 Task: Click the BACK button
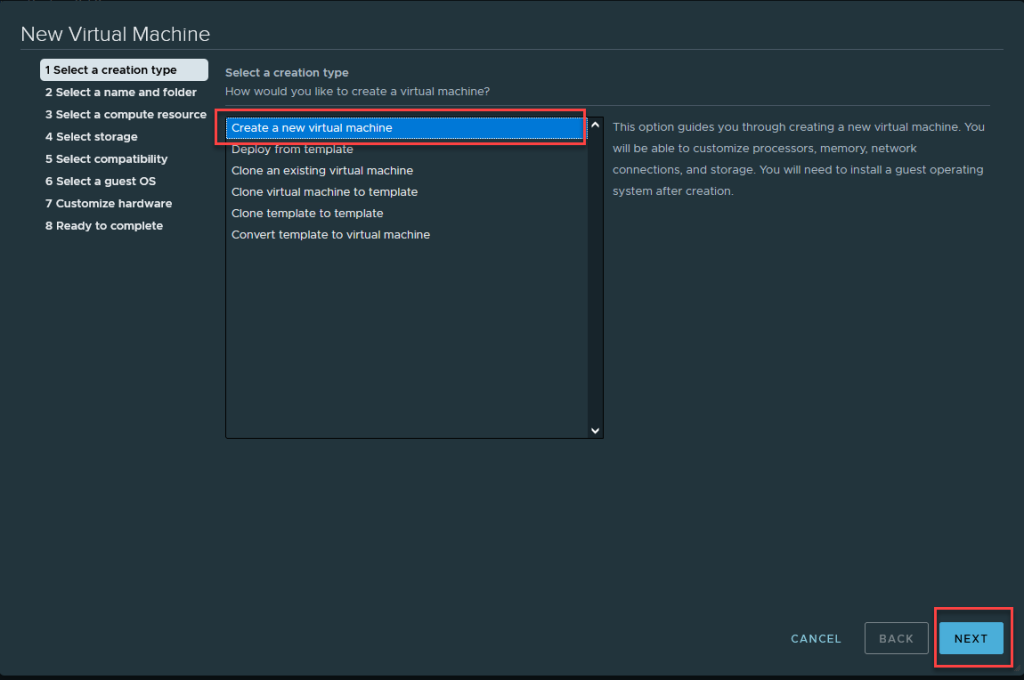click(x=896, y=639)
